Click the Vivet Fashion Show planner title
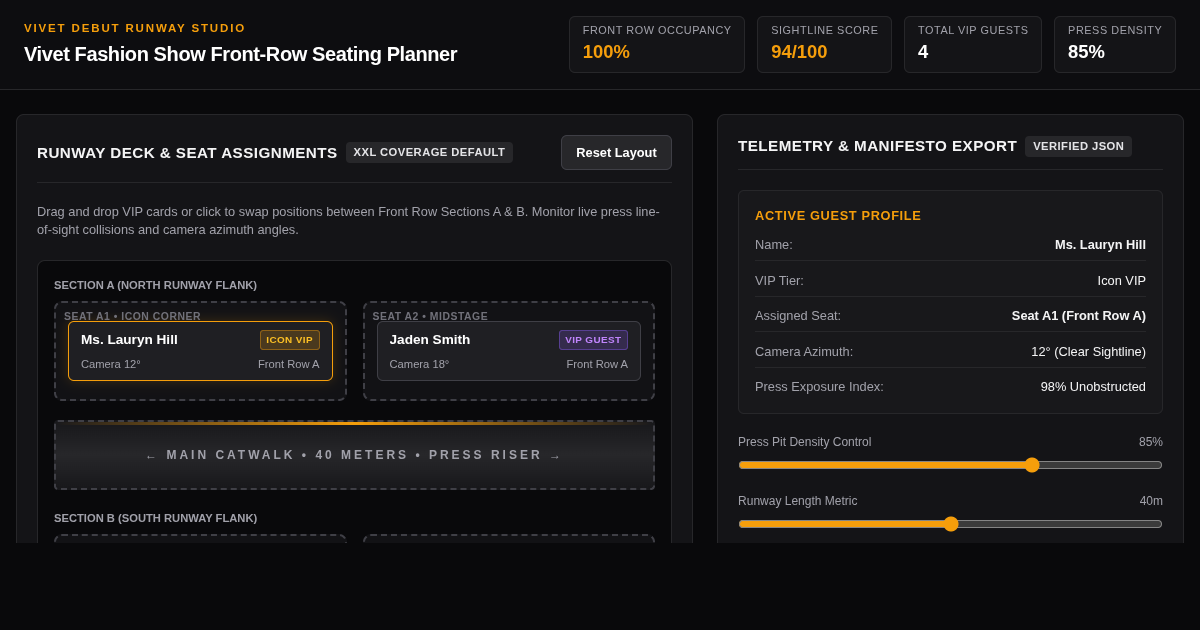This screenshot has height=630, width=1200. 240,54
